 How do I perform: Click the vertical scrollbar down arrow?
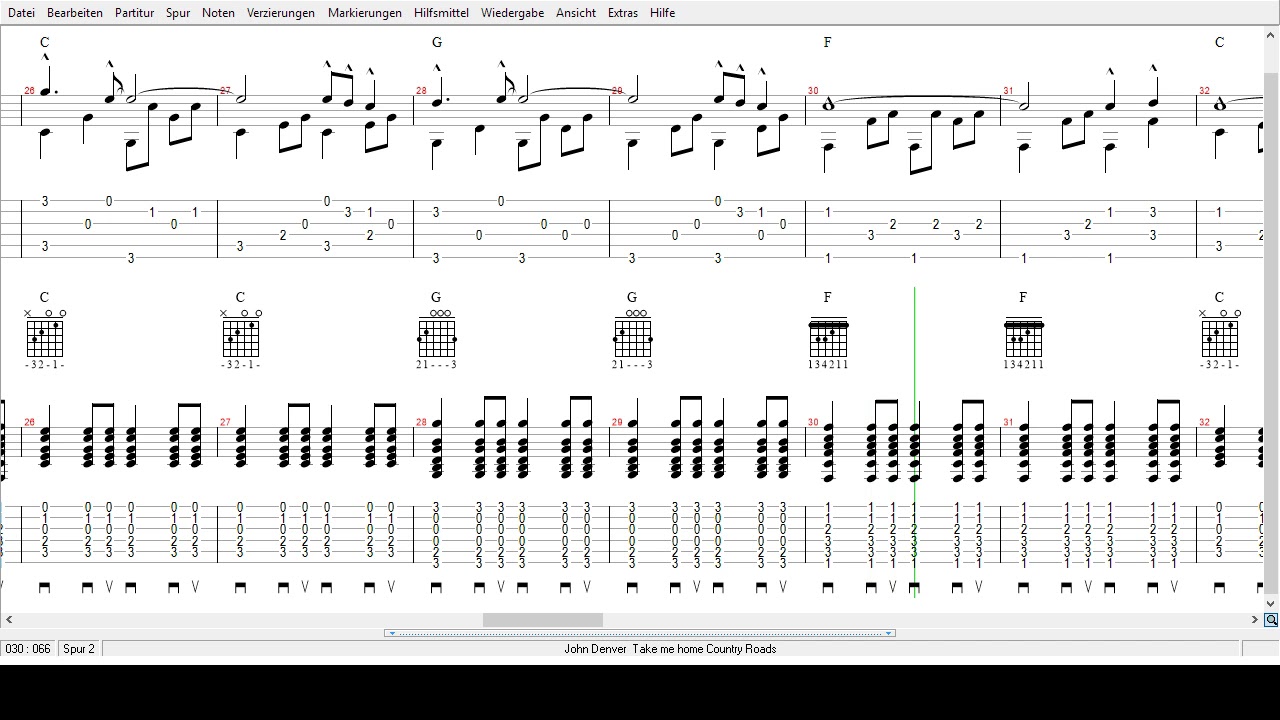tap(1271, 604)
